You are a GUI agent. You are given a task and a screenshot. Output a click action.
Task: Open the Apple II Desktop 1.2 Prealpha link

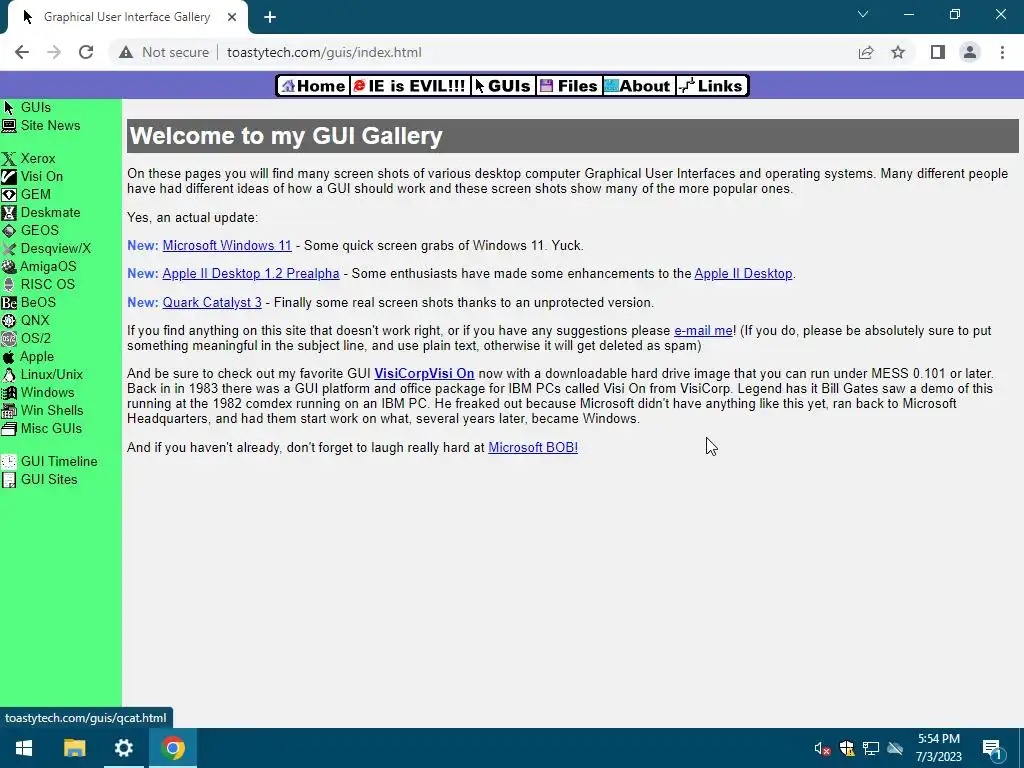[x=251, y=274]
